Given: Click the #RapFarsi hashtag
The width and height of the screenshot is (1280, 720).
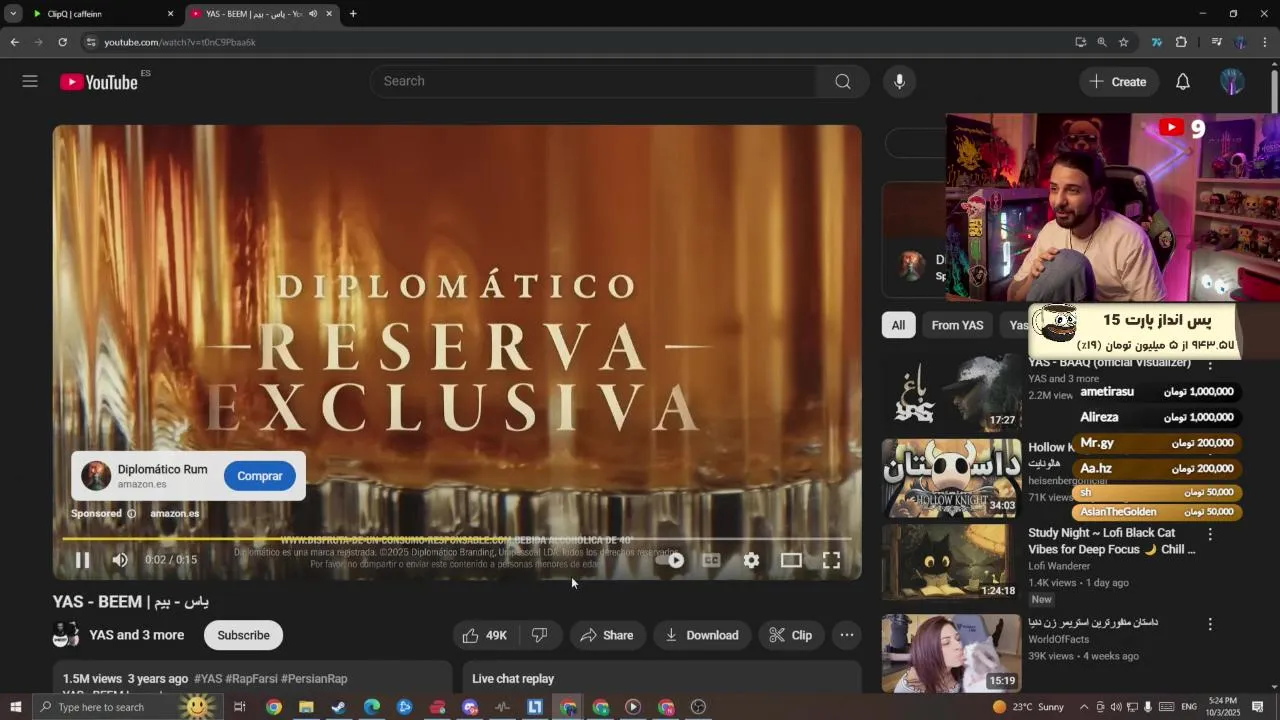Looking at the screenshot, I should [x=251, y=679].
